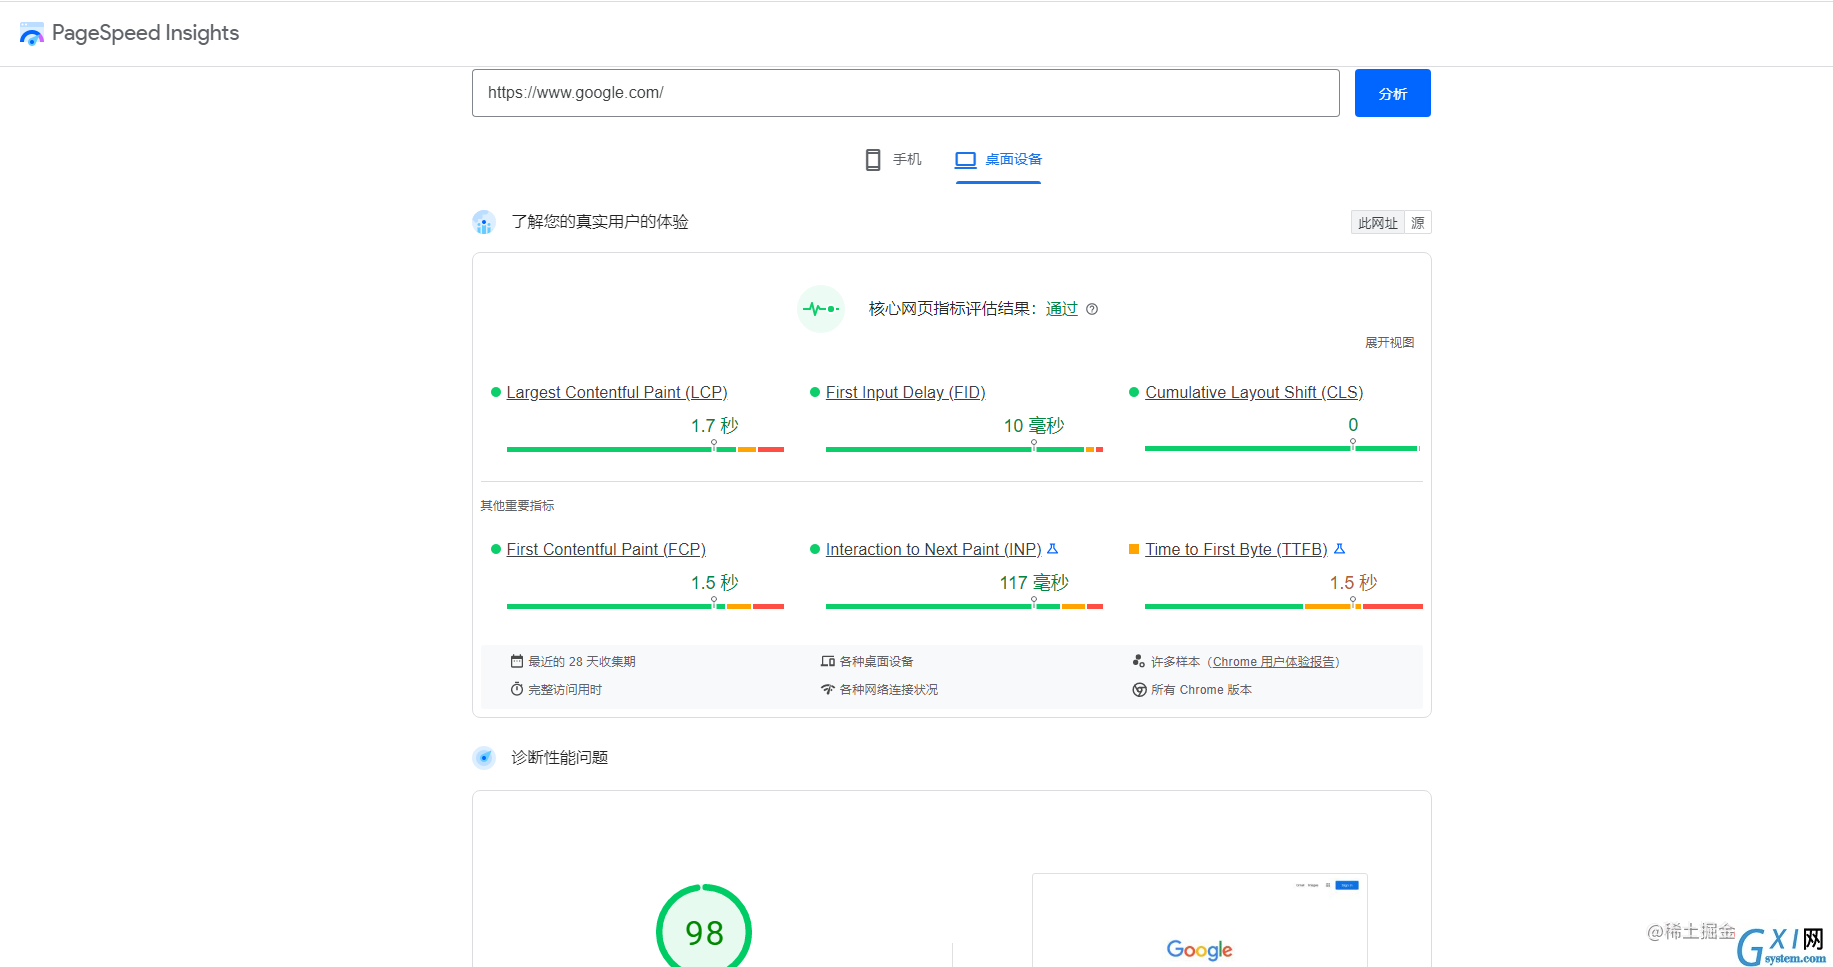Click the CLS value 0
The height and width of the screenshot is (967, 1833).
(x=1353, y=425)
